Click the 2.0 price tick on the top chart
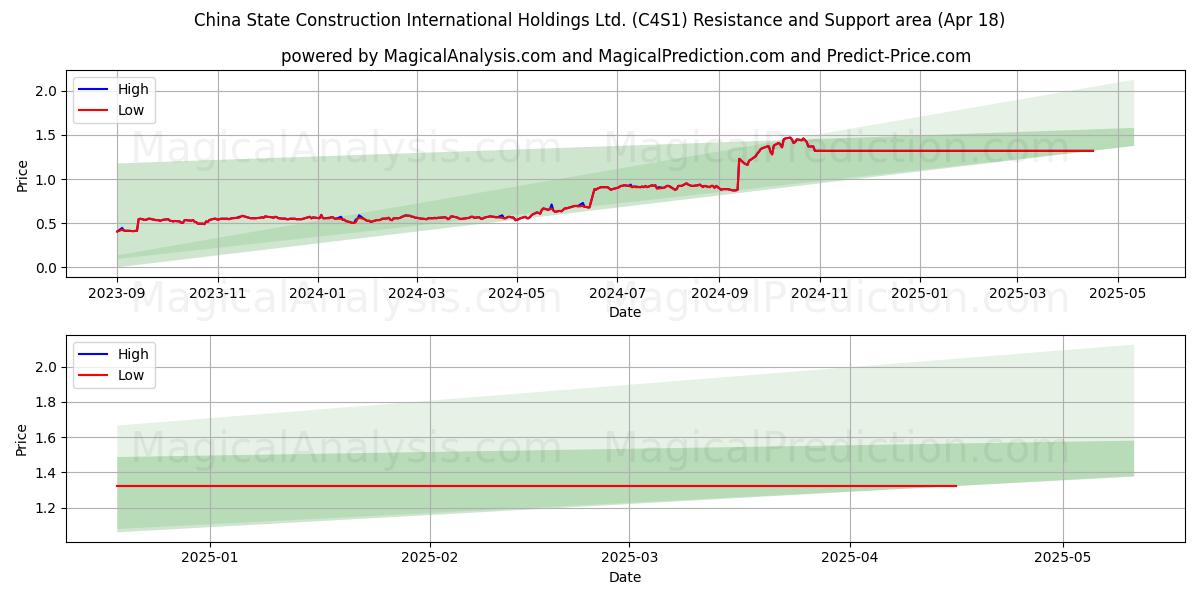The width and height of the screenshot is (1200, 600). coord(48,91)
